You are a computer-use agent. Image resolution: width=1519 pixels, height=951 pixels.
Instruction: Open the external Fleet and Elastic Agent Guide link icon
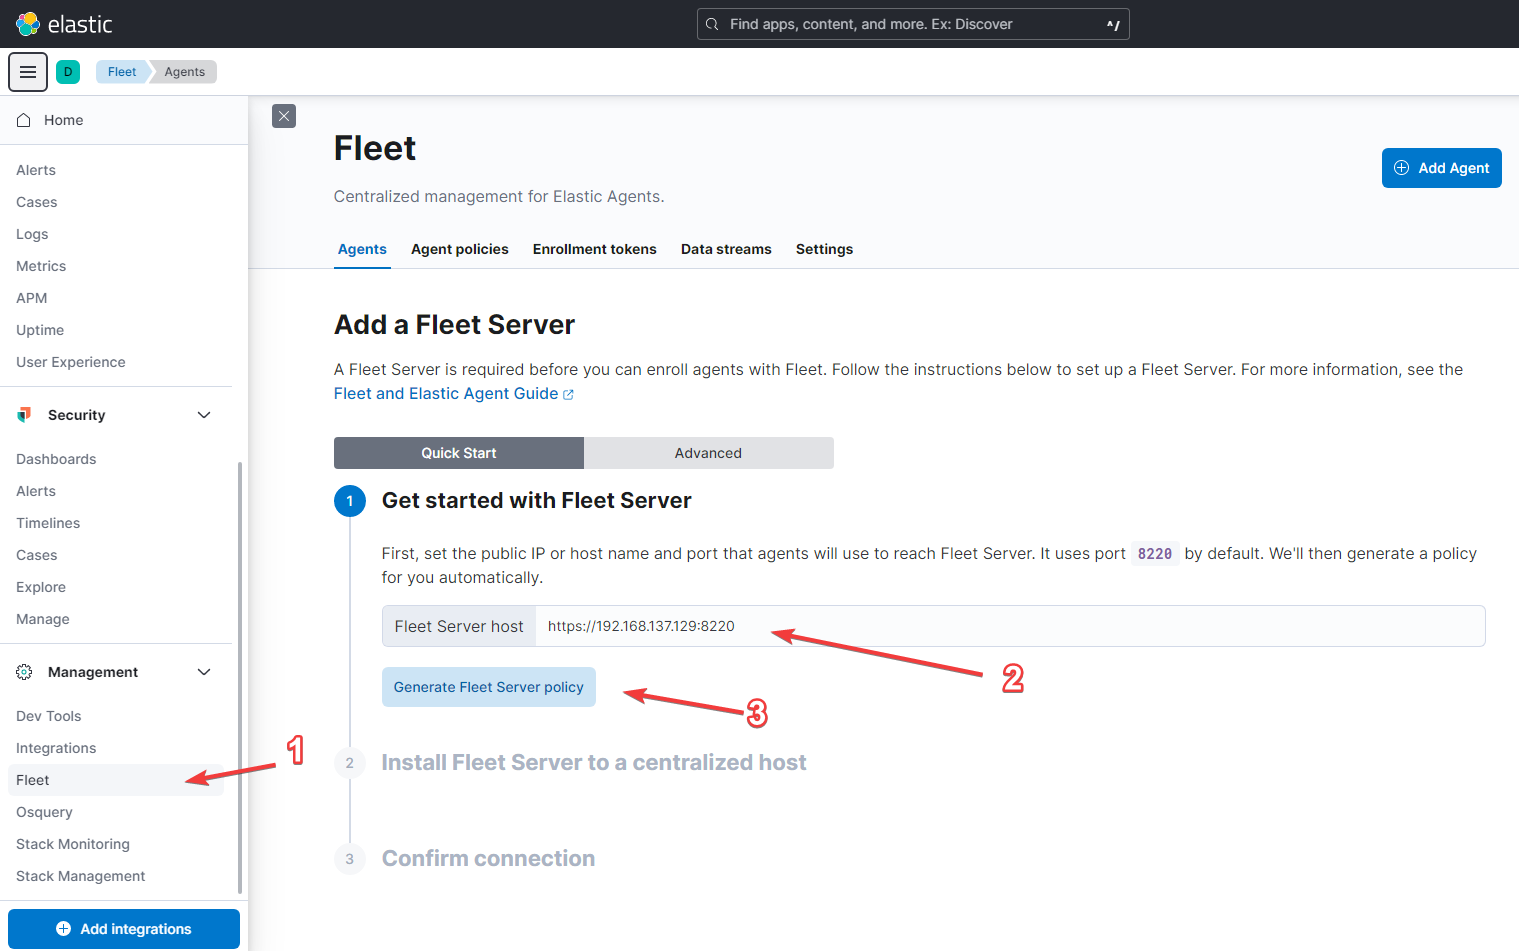pos(569,394)
